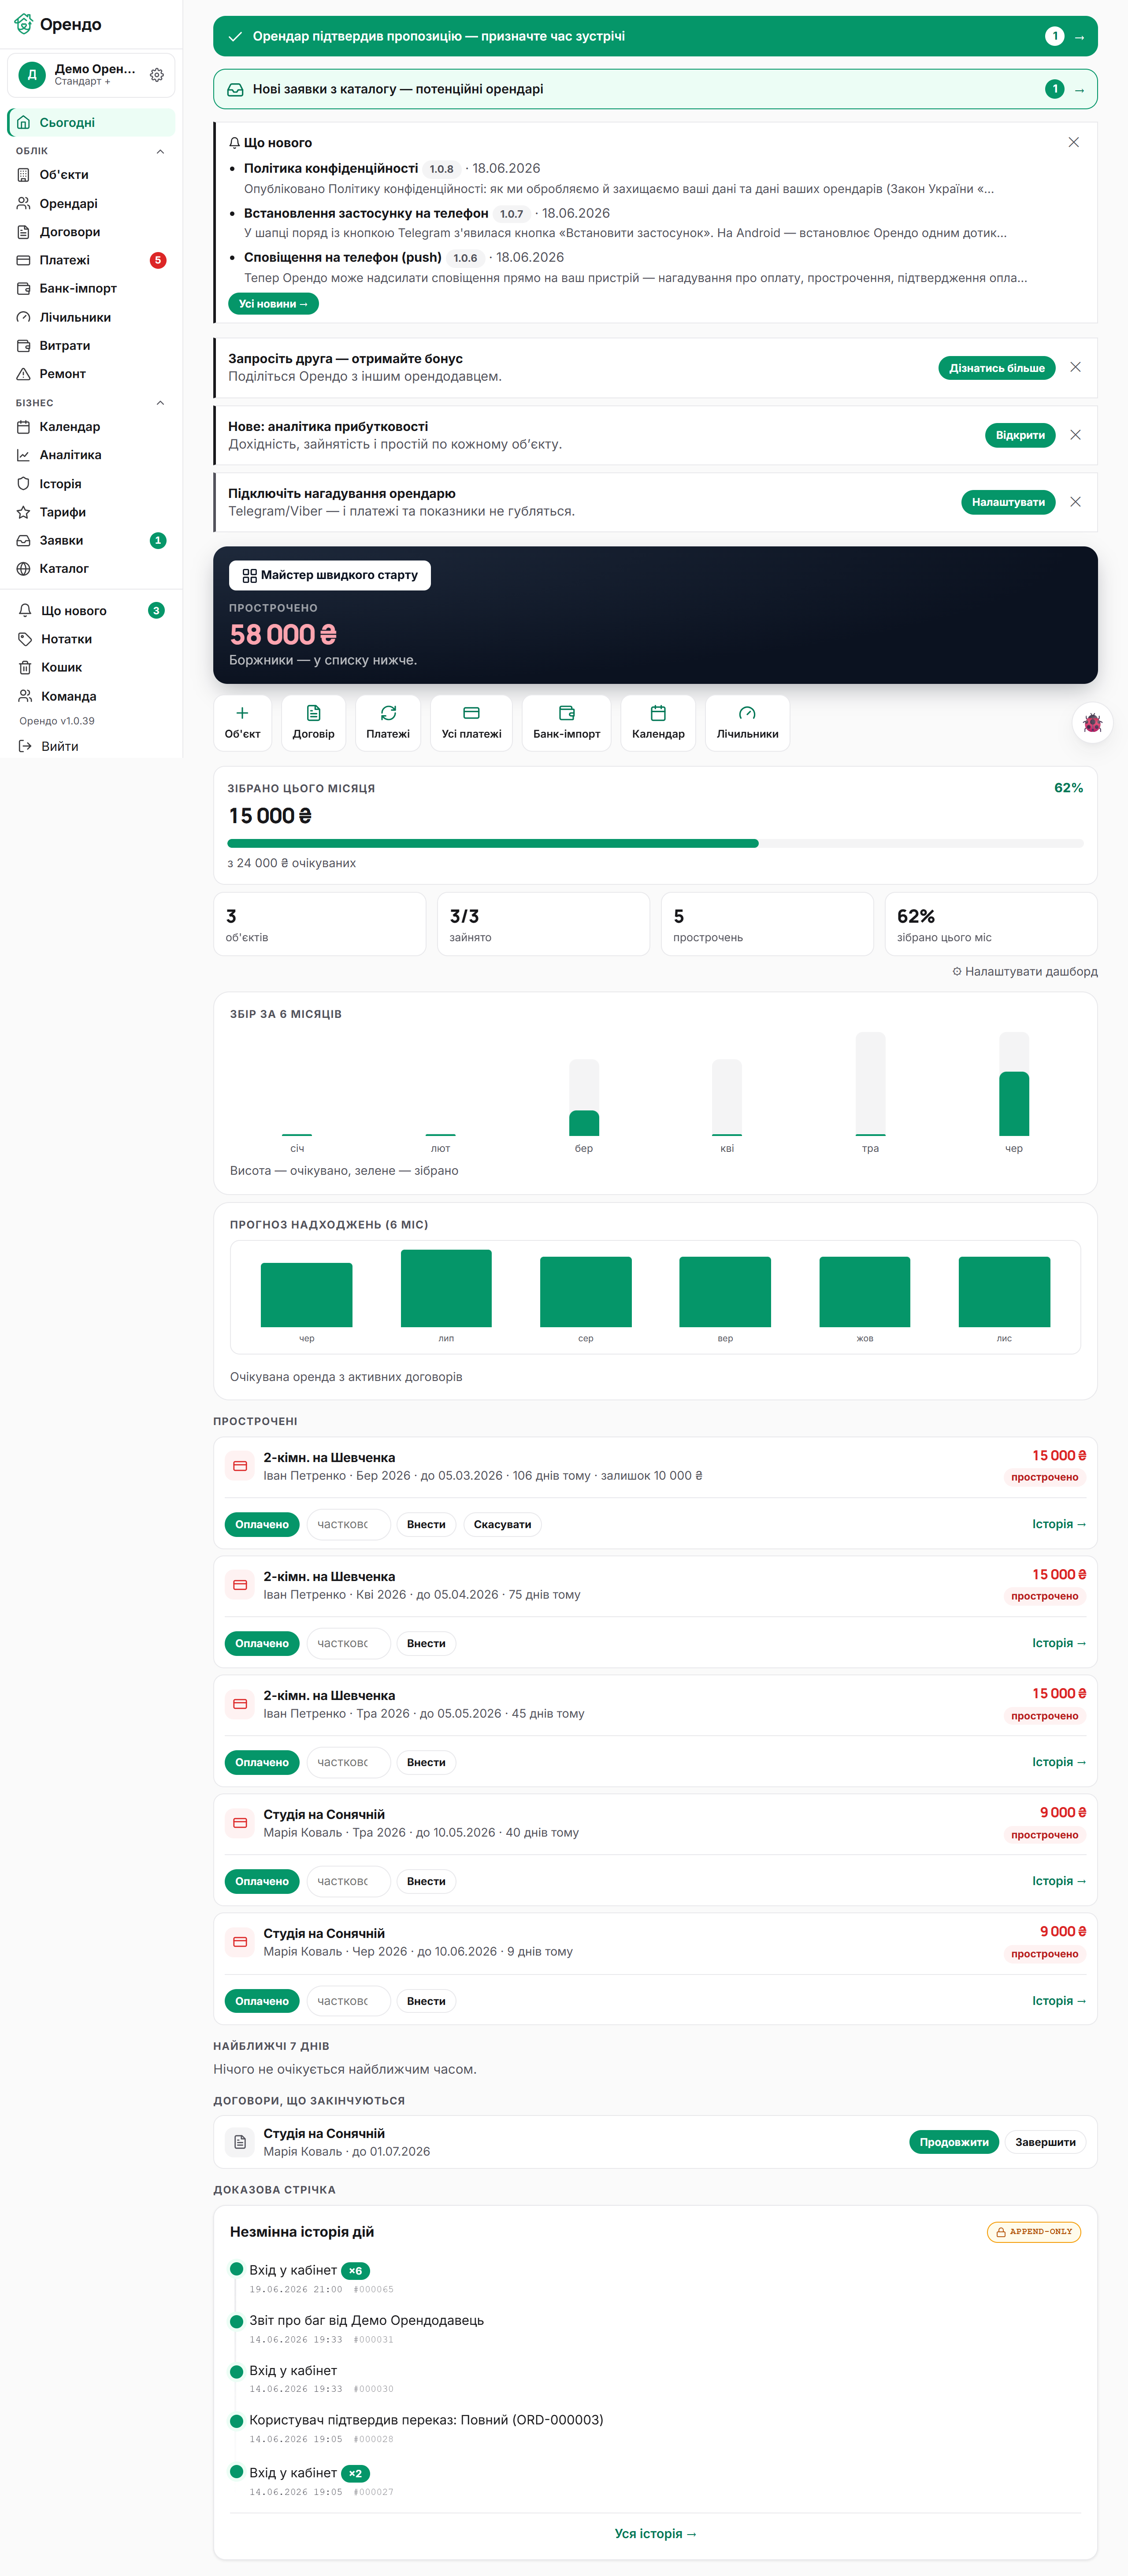Go to Сьогодні in sidebar
Viewport: 1128px width, 2576px height.
pyautogui.click(x=91, y=122)
